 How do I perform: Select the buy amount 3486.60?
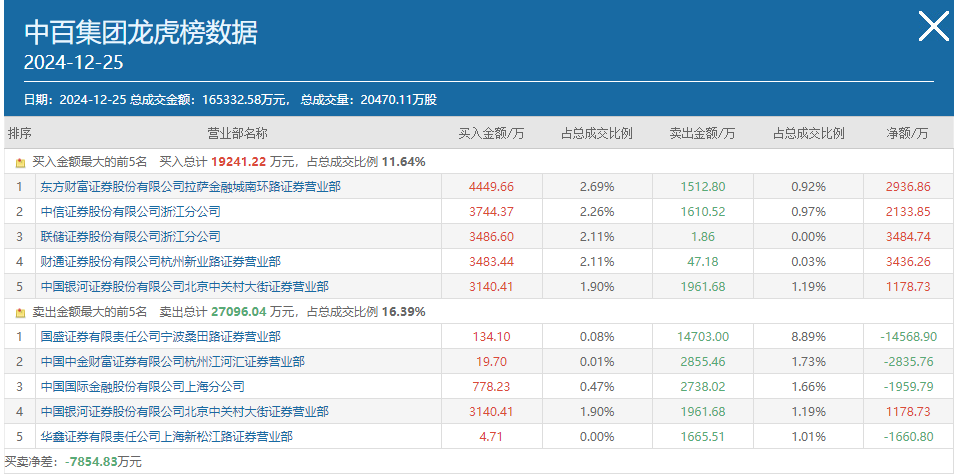(491, 237)
